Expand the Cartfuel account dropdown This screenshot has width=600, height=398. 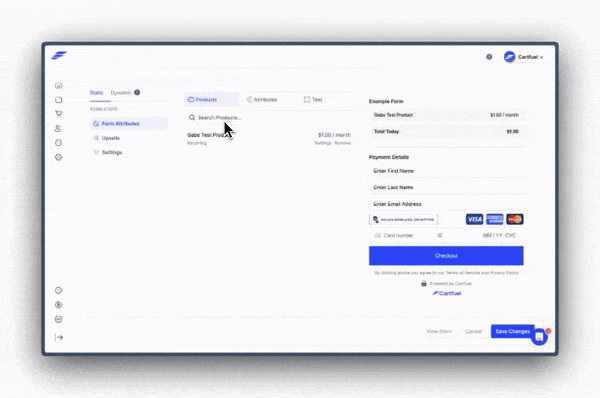[523, 57]
